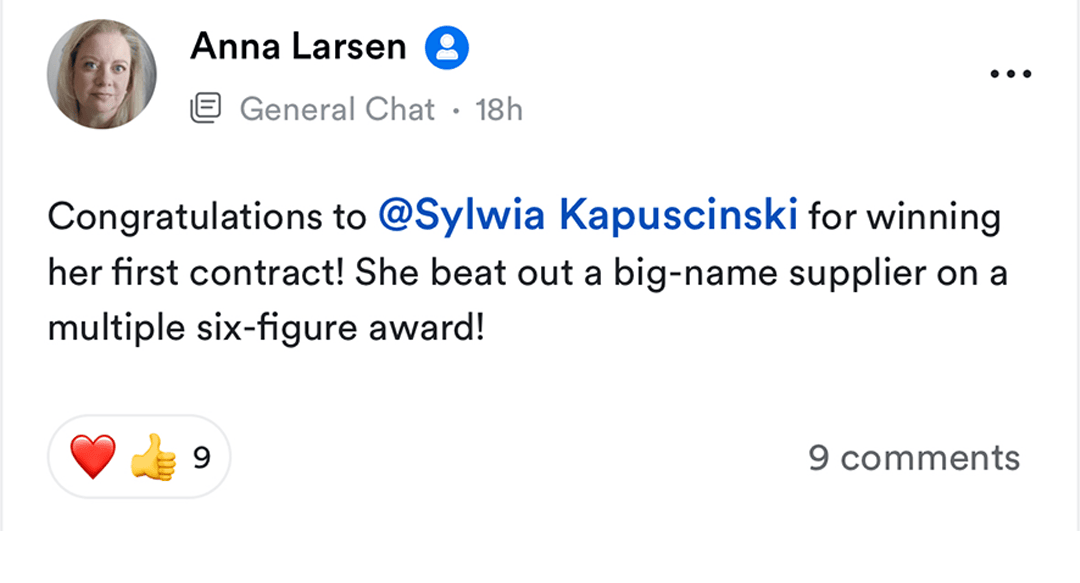Open the 9 comments thread
Viewport: 1080px width, 583px height.
point(914,458)
